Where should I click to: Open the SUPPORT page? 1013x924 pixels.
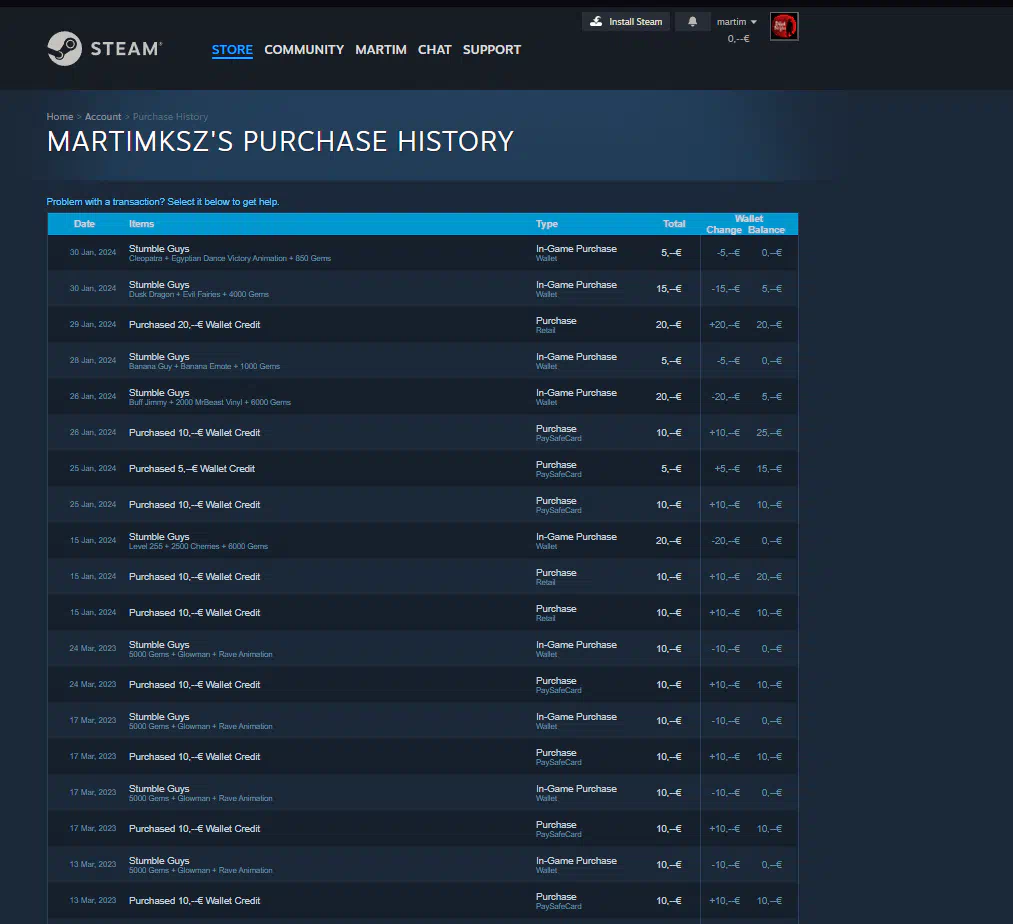click(x=491, y=49)
